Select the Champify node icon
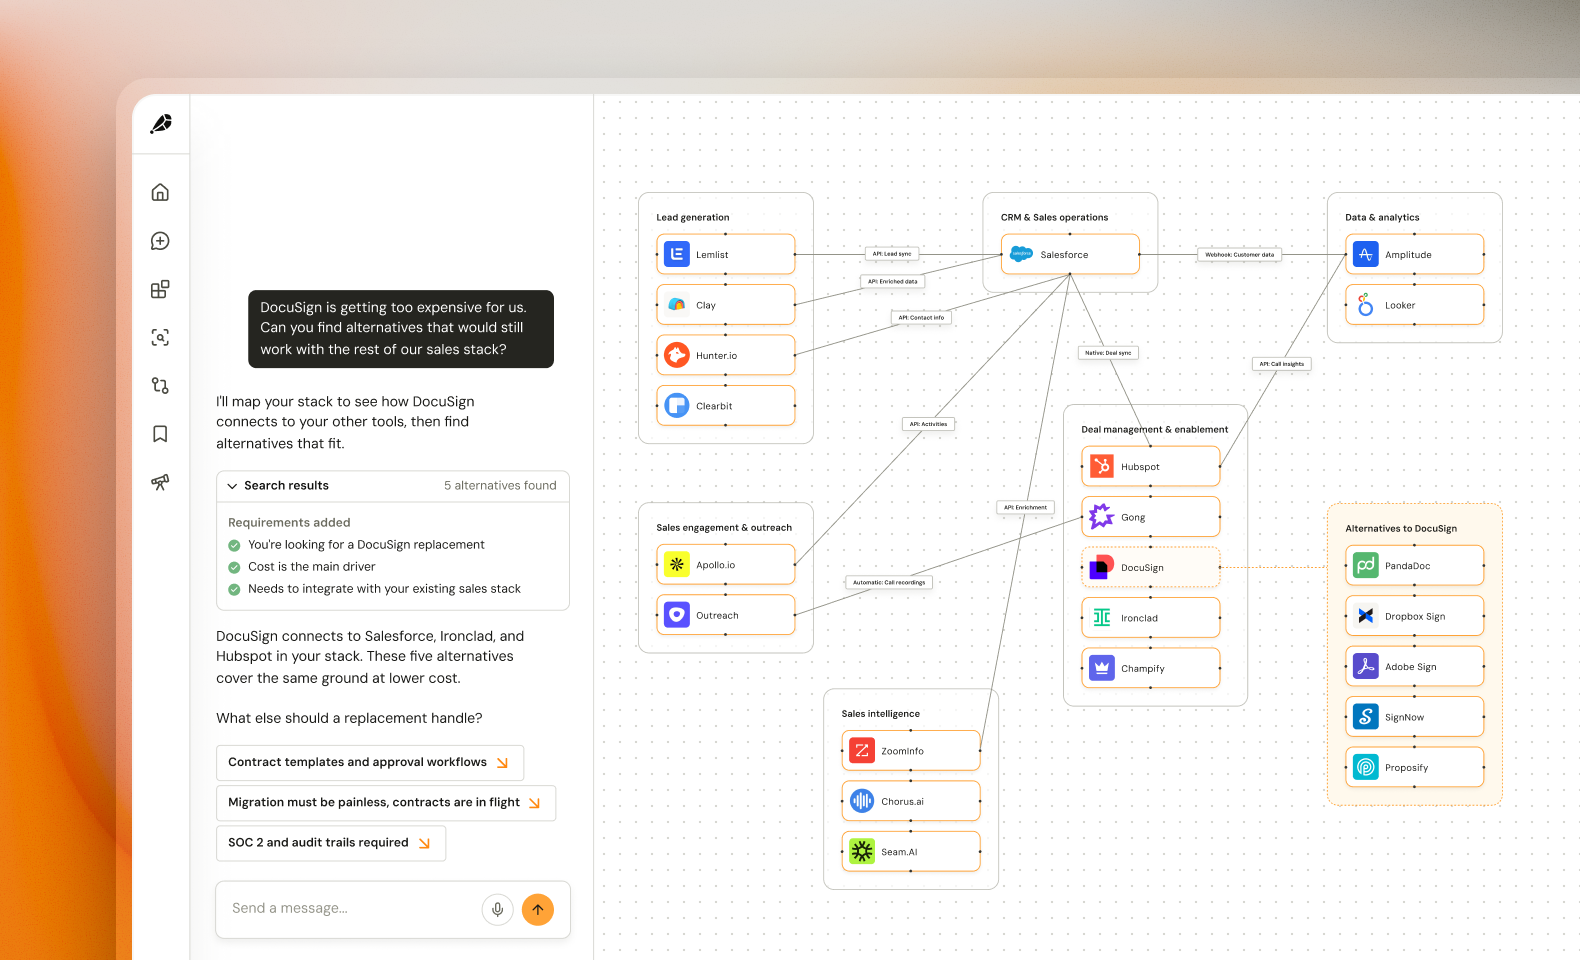 [1101, 668]
